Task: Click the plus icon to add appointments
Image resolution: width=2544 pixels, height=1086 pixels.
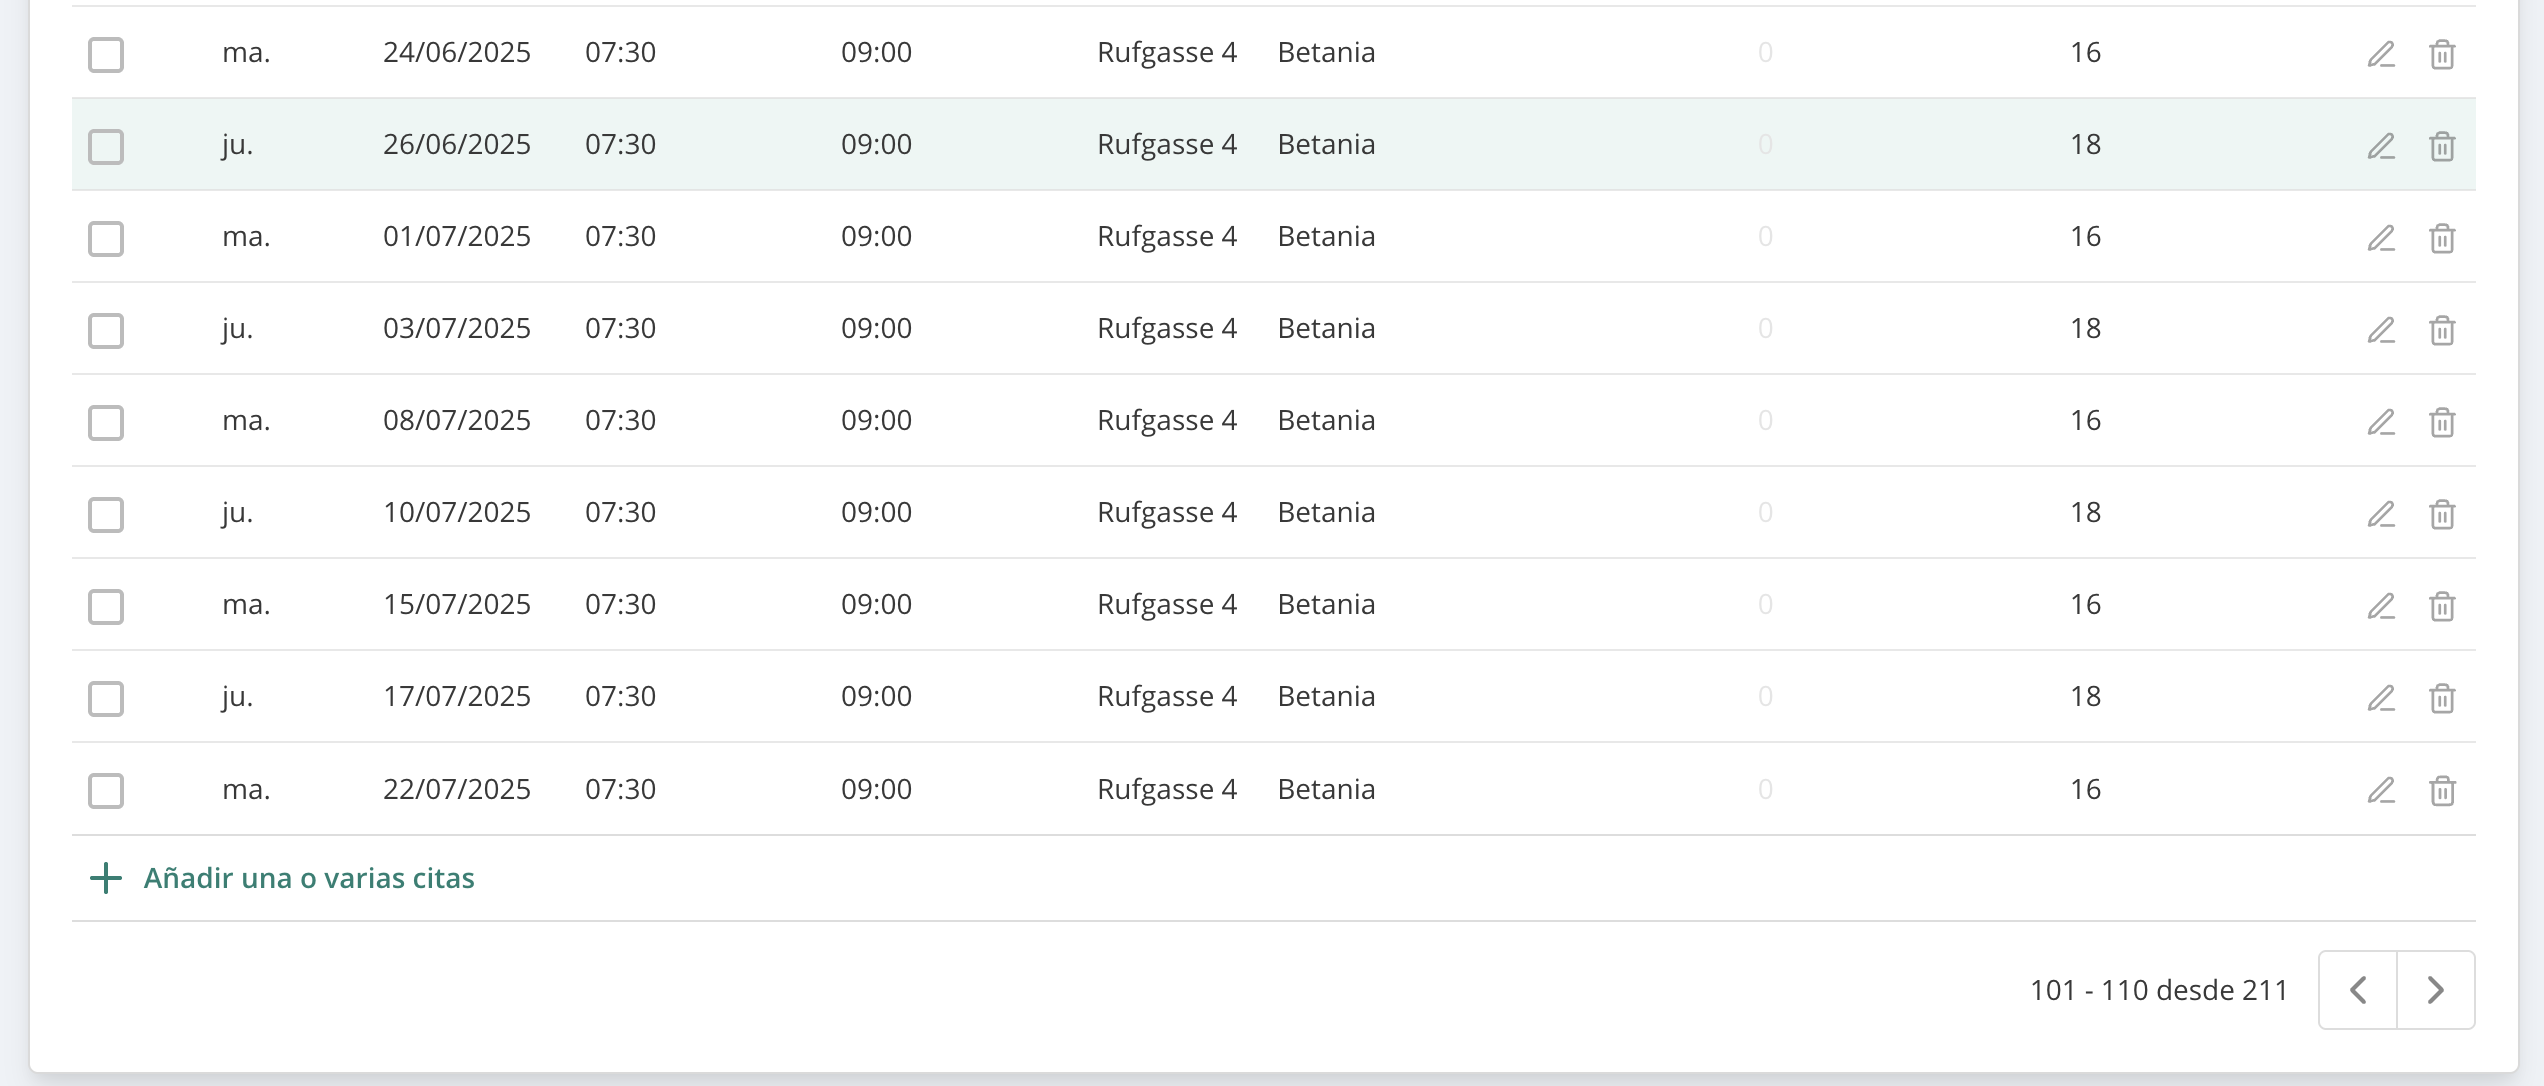Action: pyautogui.click(x=106, y=878)
